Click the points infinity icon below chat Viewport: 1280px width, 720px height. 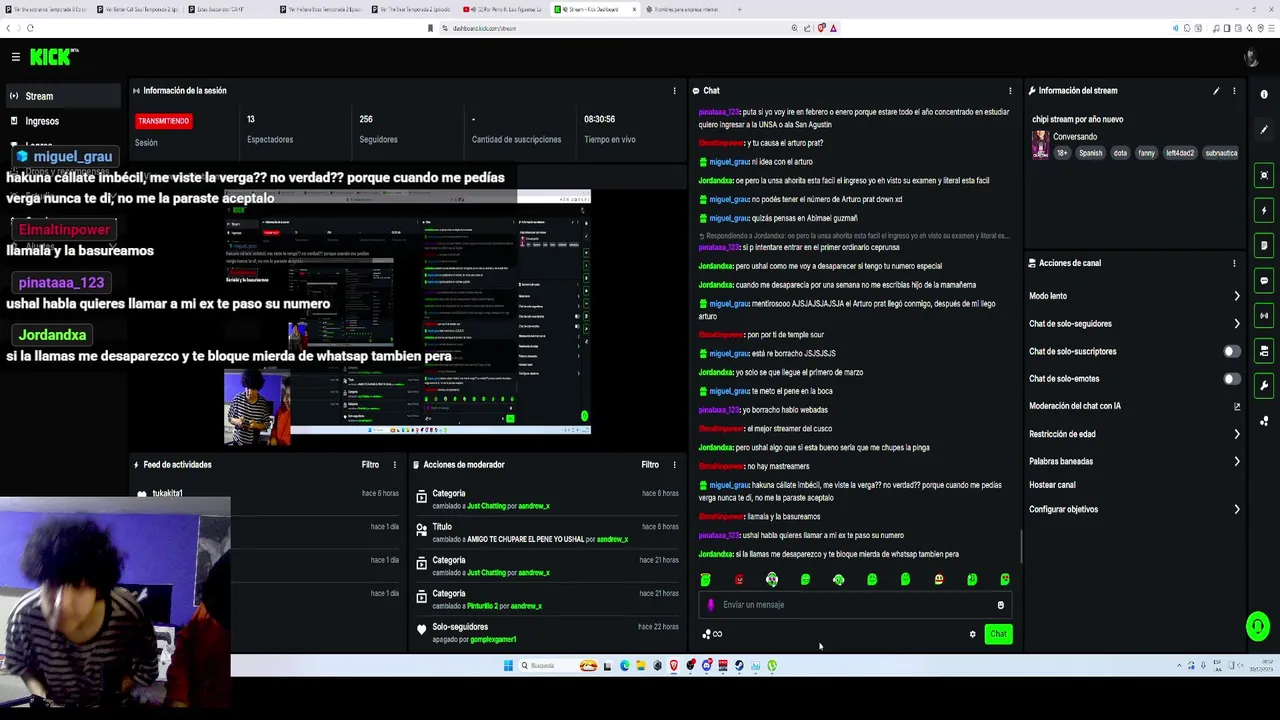coord(712,634)
